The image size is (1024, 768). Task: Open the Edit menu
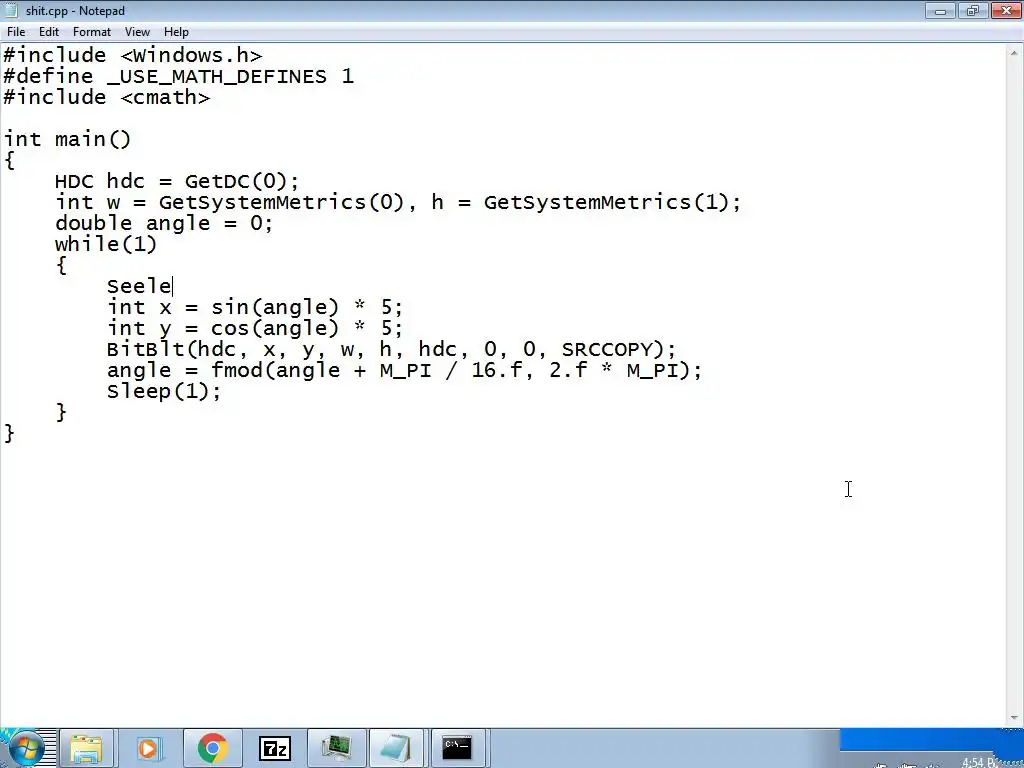[x=49, y=31]
